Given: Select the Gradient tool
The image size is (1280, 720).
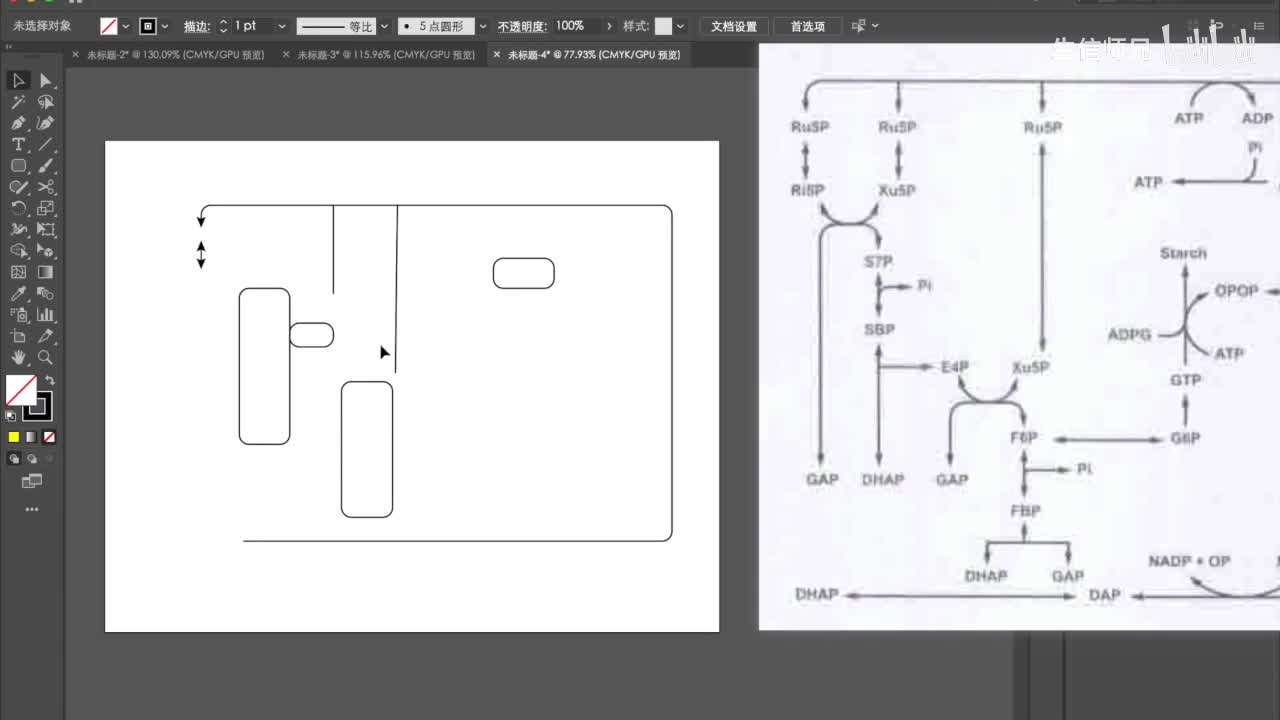Looking at the screenshot, I should 46,272.
